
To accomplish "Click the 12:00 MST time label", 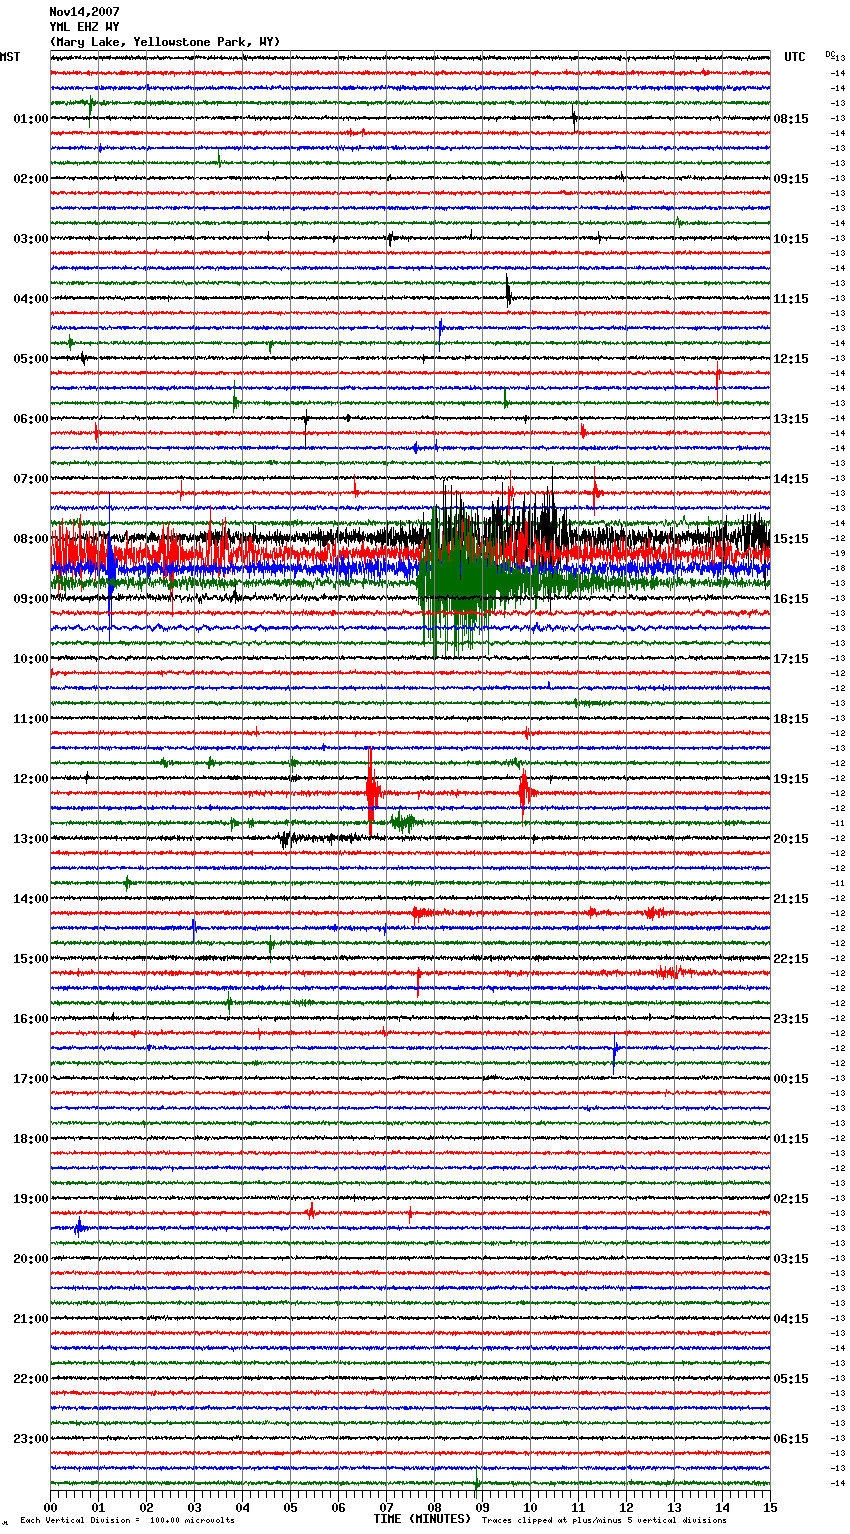I will click(x=30, y=779).
